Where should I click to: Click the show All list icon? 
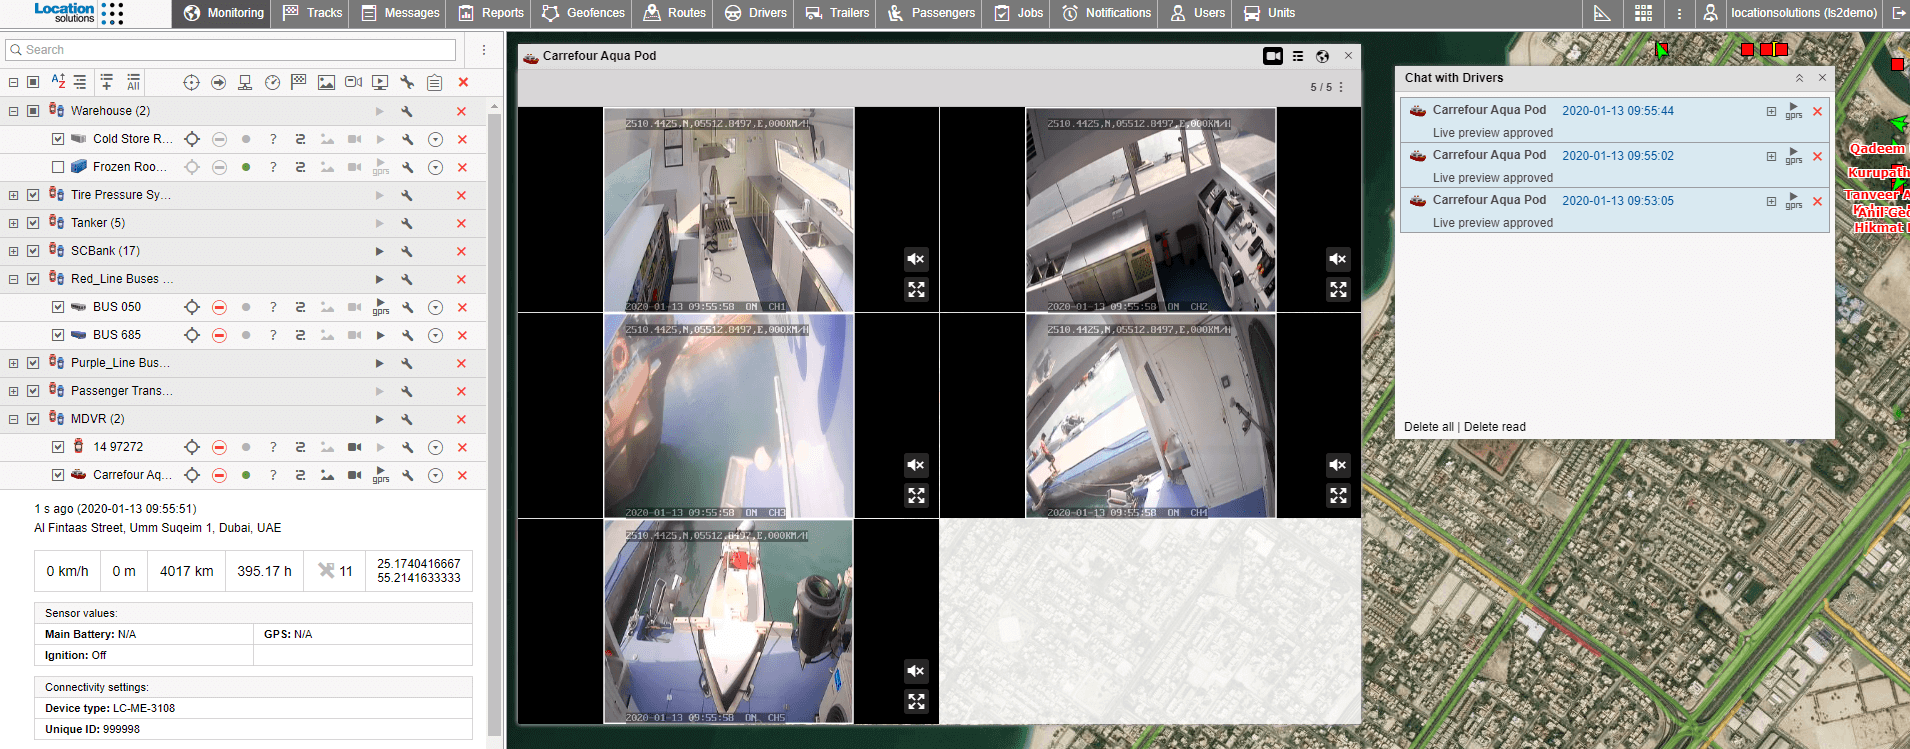(133, 82)
